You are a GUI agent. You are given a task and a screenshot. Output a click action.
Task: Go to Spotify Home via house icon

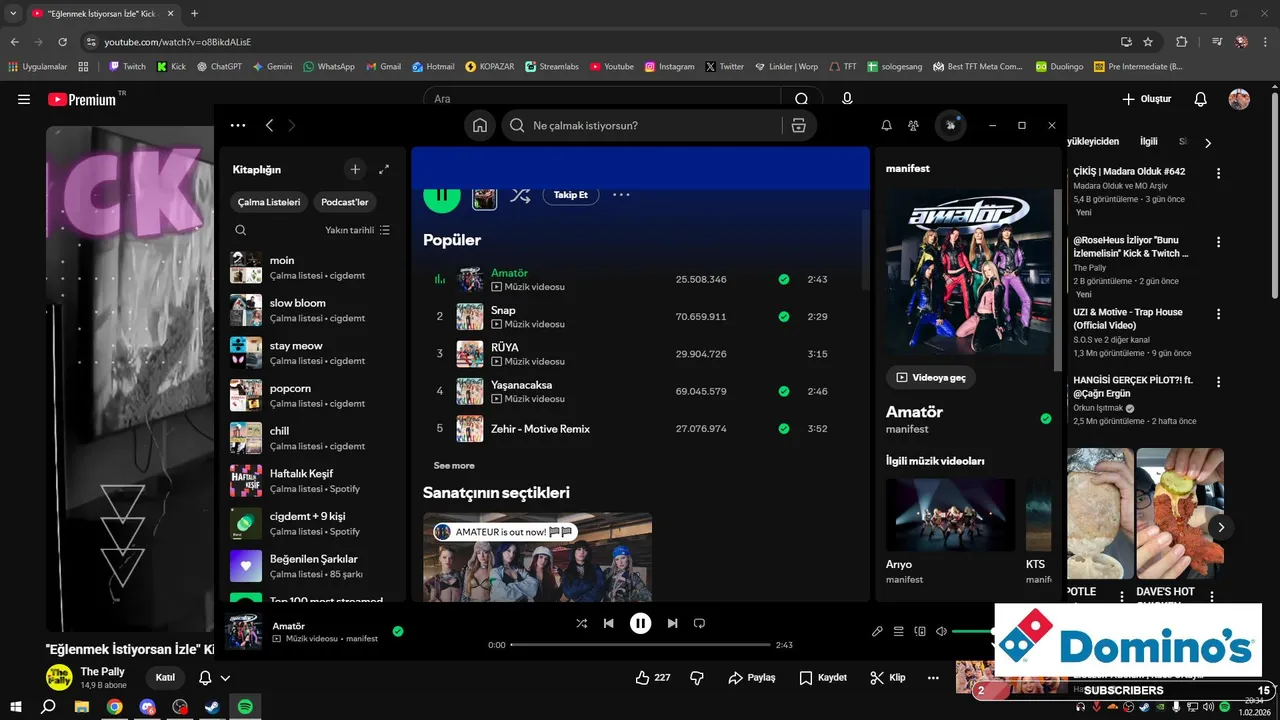click(480, 126)
